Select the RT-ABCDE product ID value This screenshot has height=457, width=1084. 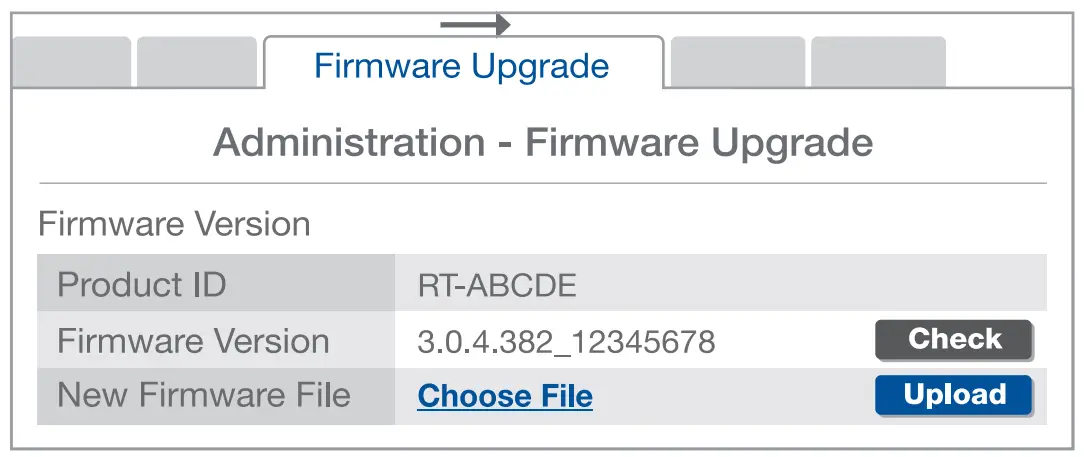[497, 286]
